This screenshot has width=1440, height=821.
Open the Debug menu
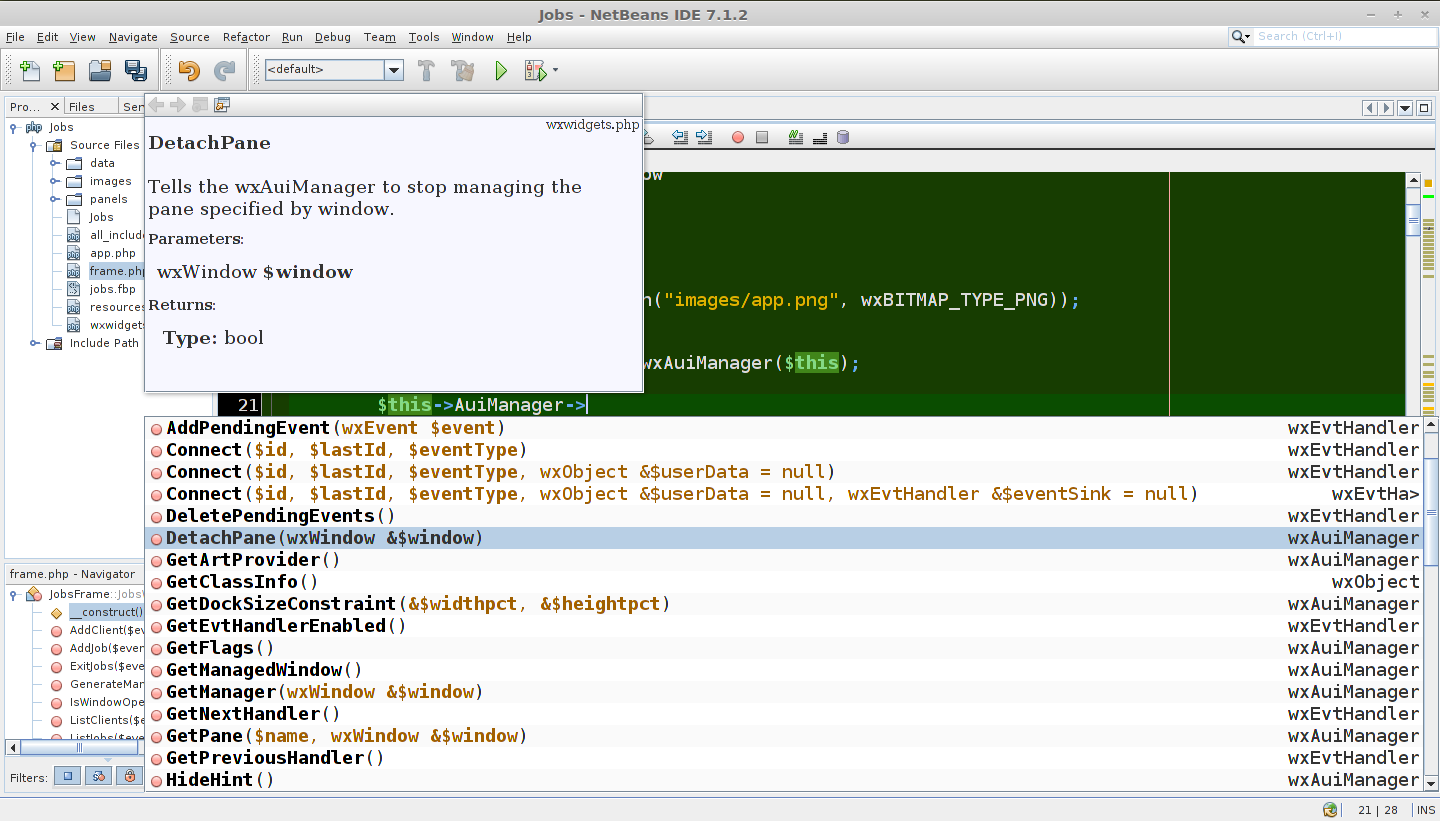[333, 37]
